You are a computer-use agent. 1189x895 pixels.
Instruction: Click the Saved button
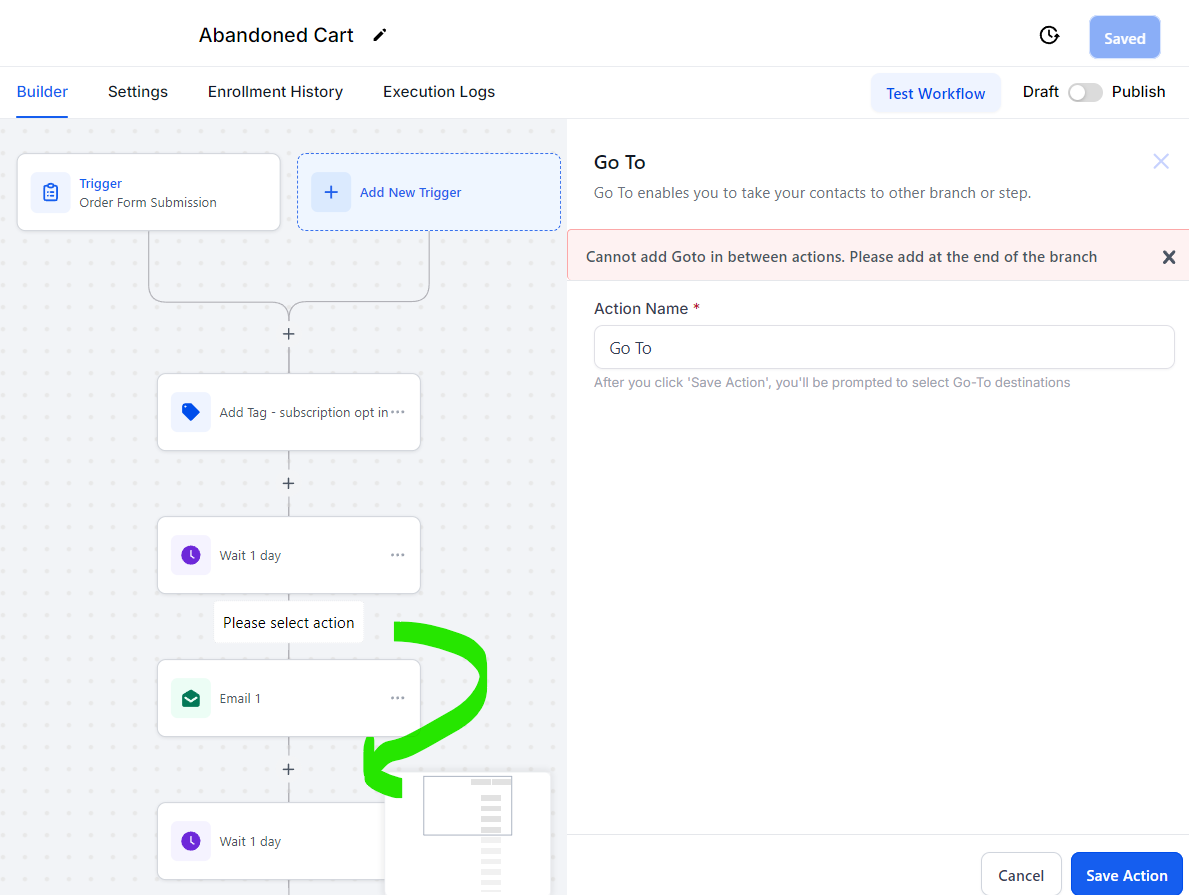[x=1125, y=37]
